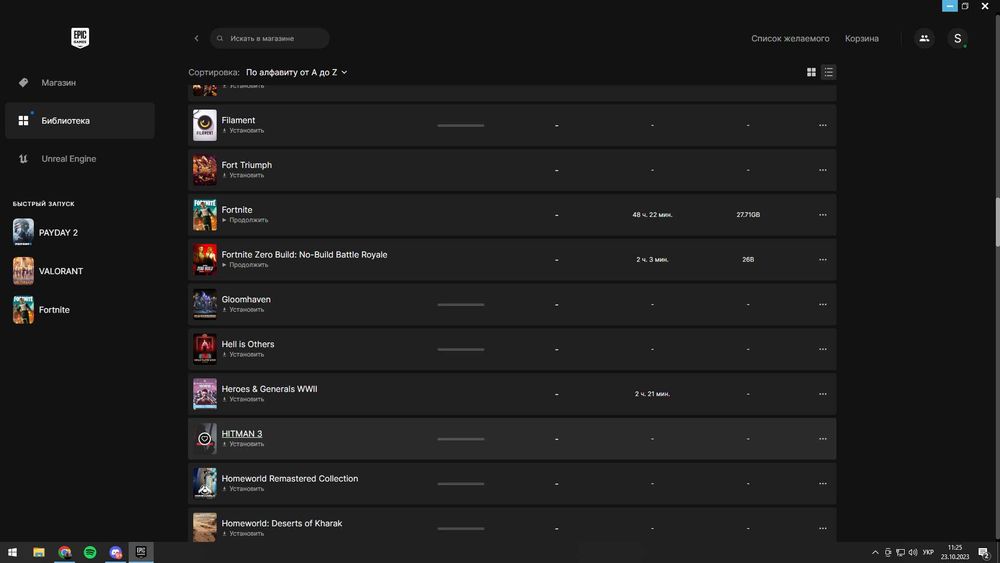1000x563 pixels.
Task: Open the Wishlist link
Action: pyautogui.click(x=790, y=39)
